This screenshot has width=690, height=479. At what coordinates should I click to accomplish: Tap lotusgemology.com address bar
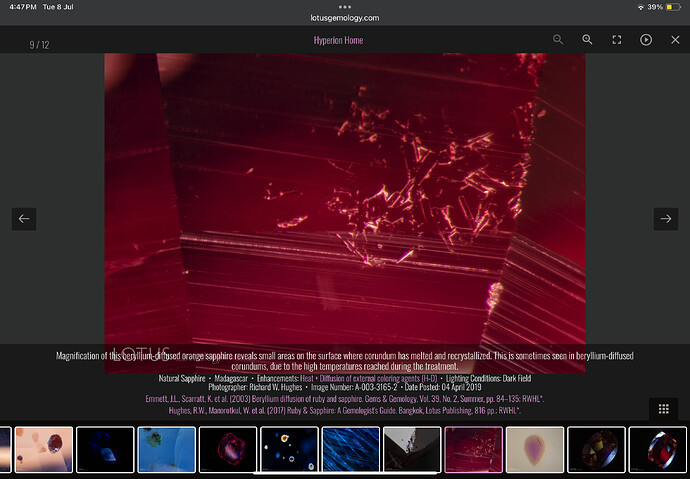tap(345, 18)
